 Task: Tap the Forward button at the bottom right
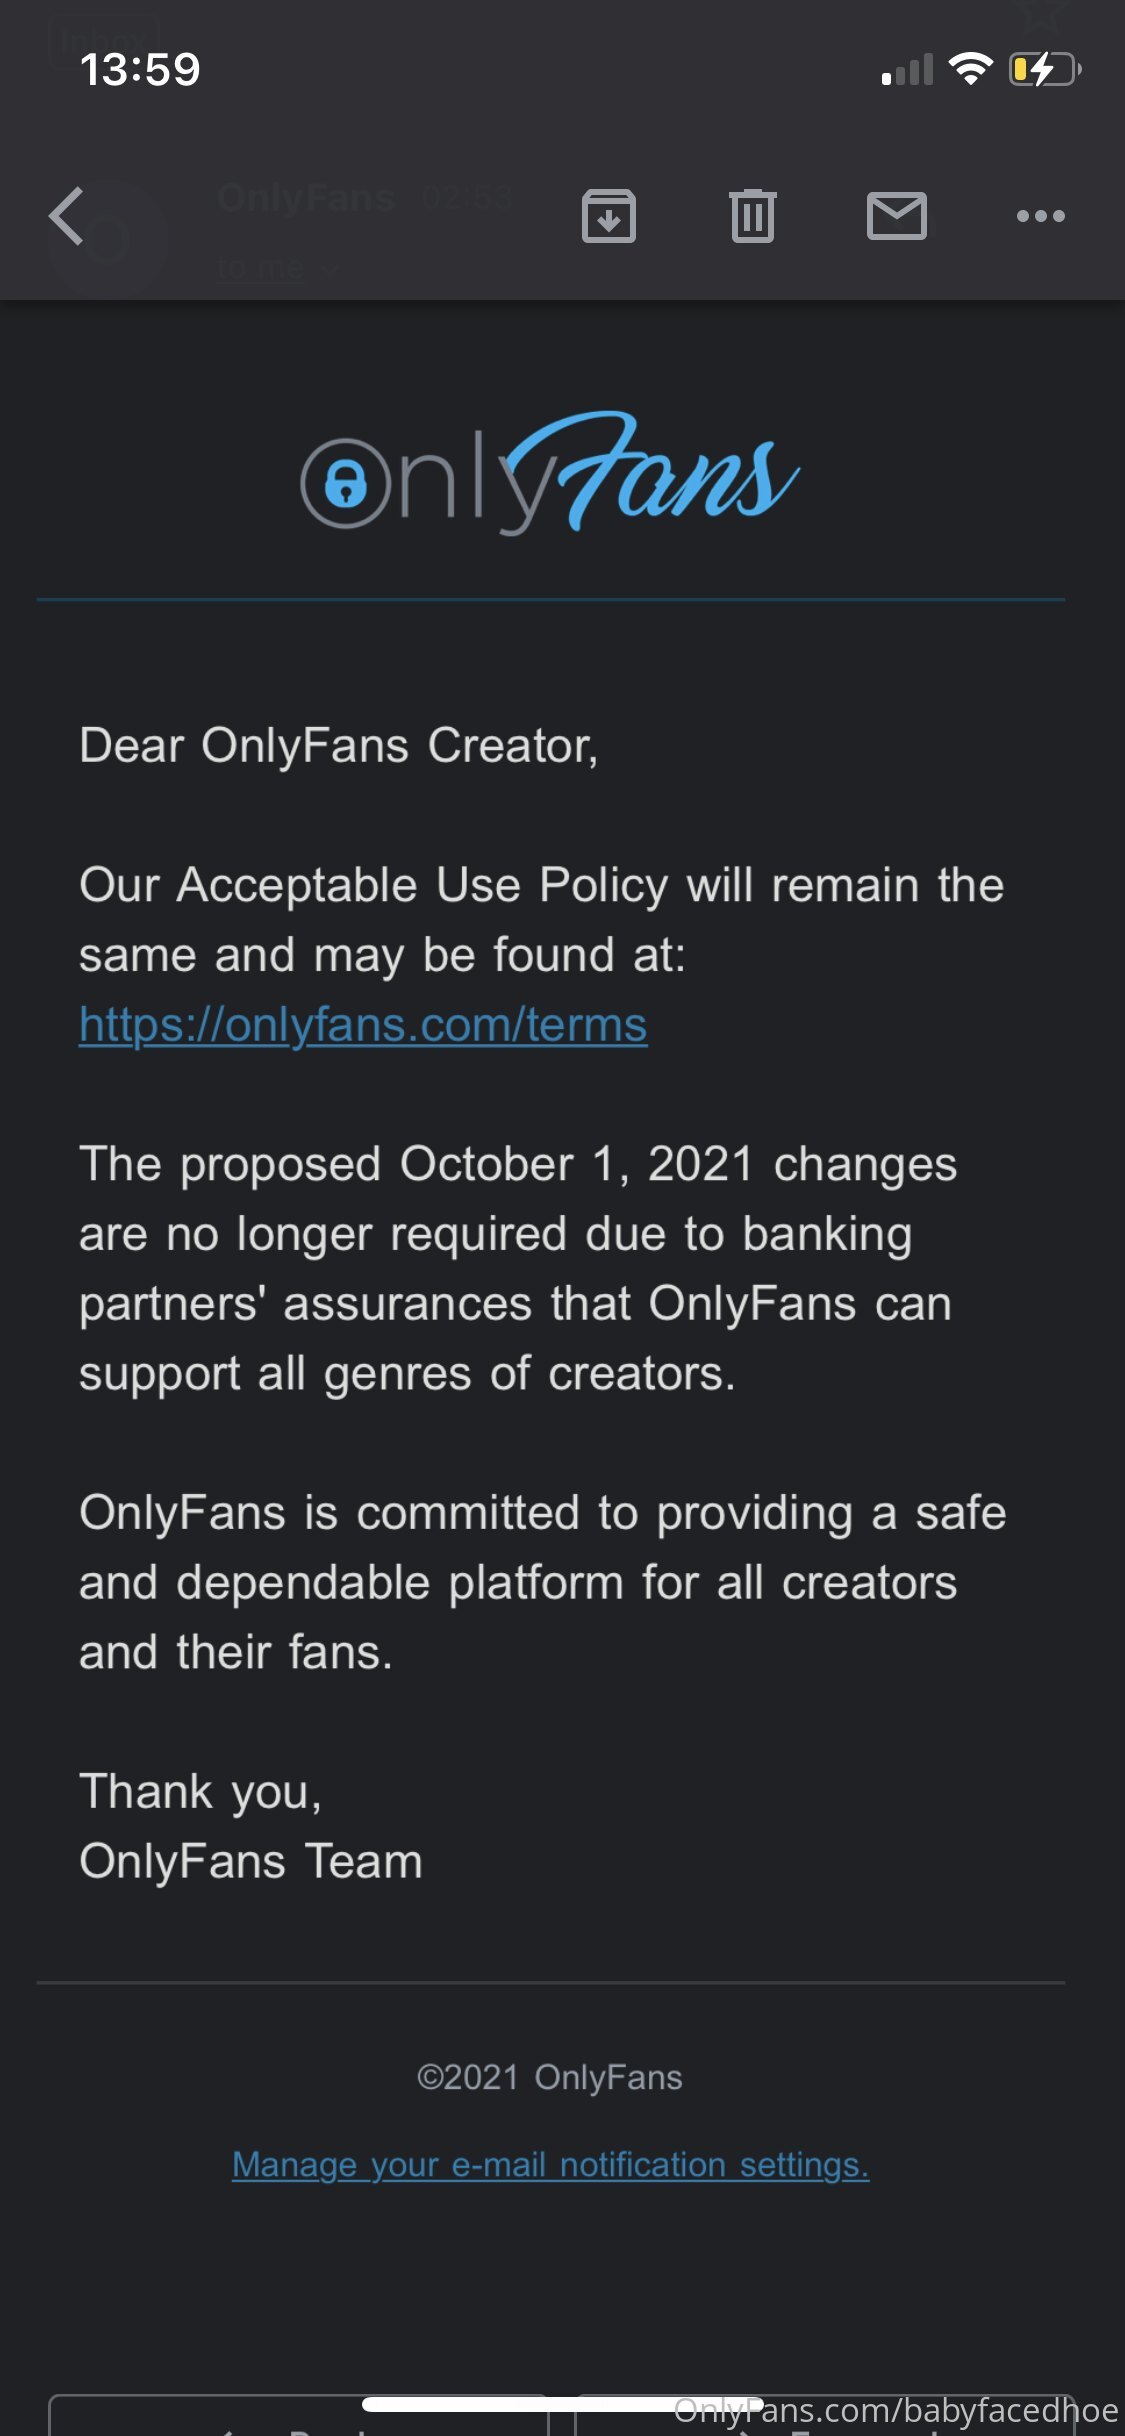click(x=825, y=2415)
